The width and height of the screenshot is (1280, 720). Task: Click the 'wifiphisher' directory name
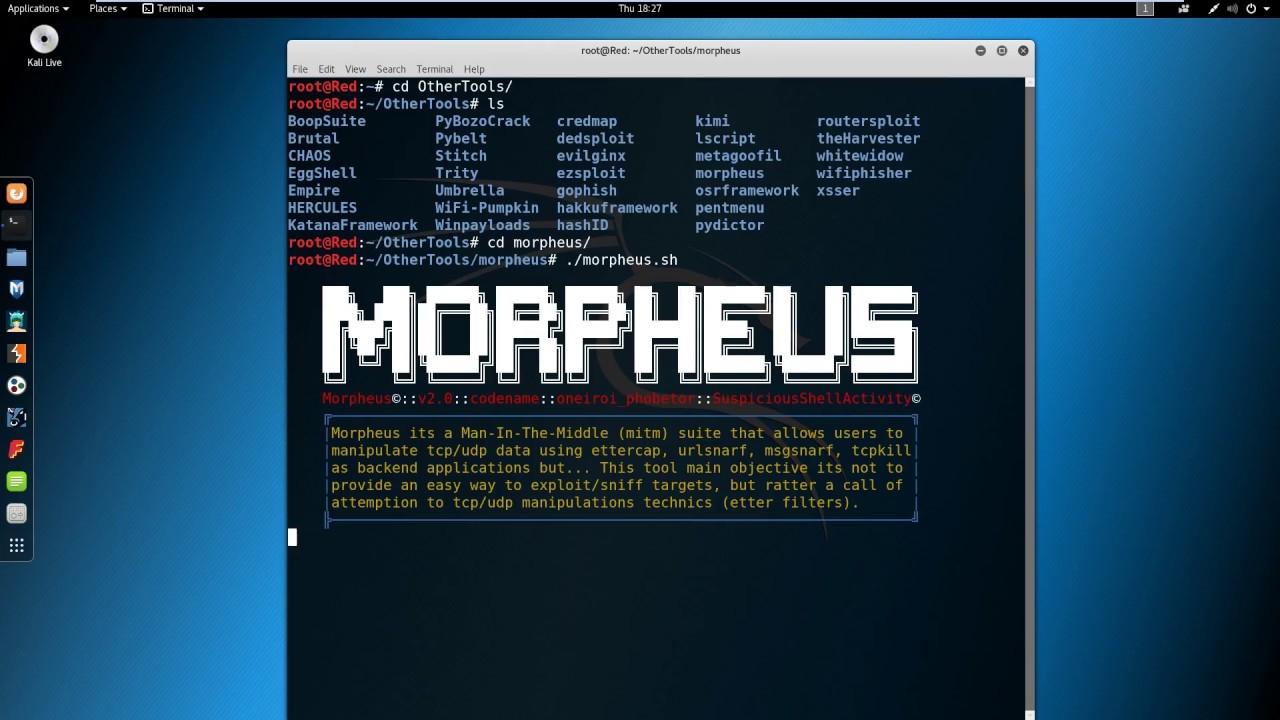tap(864, 173)
